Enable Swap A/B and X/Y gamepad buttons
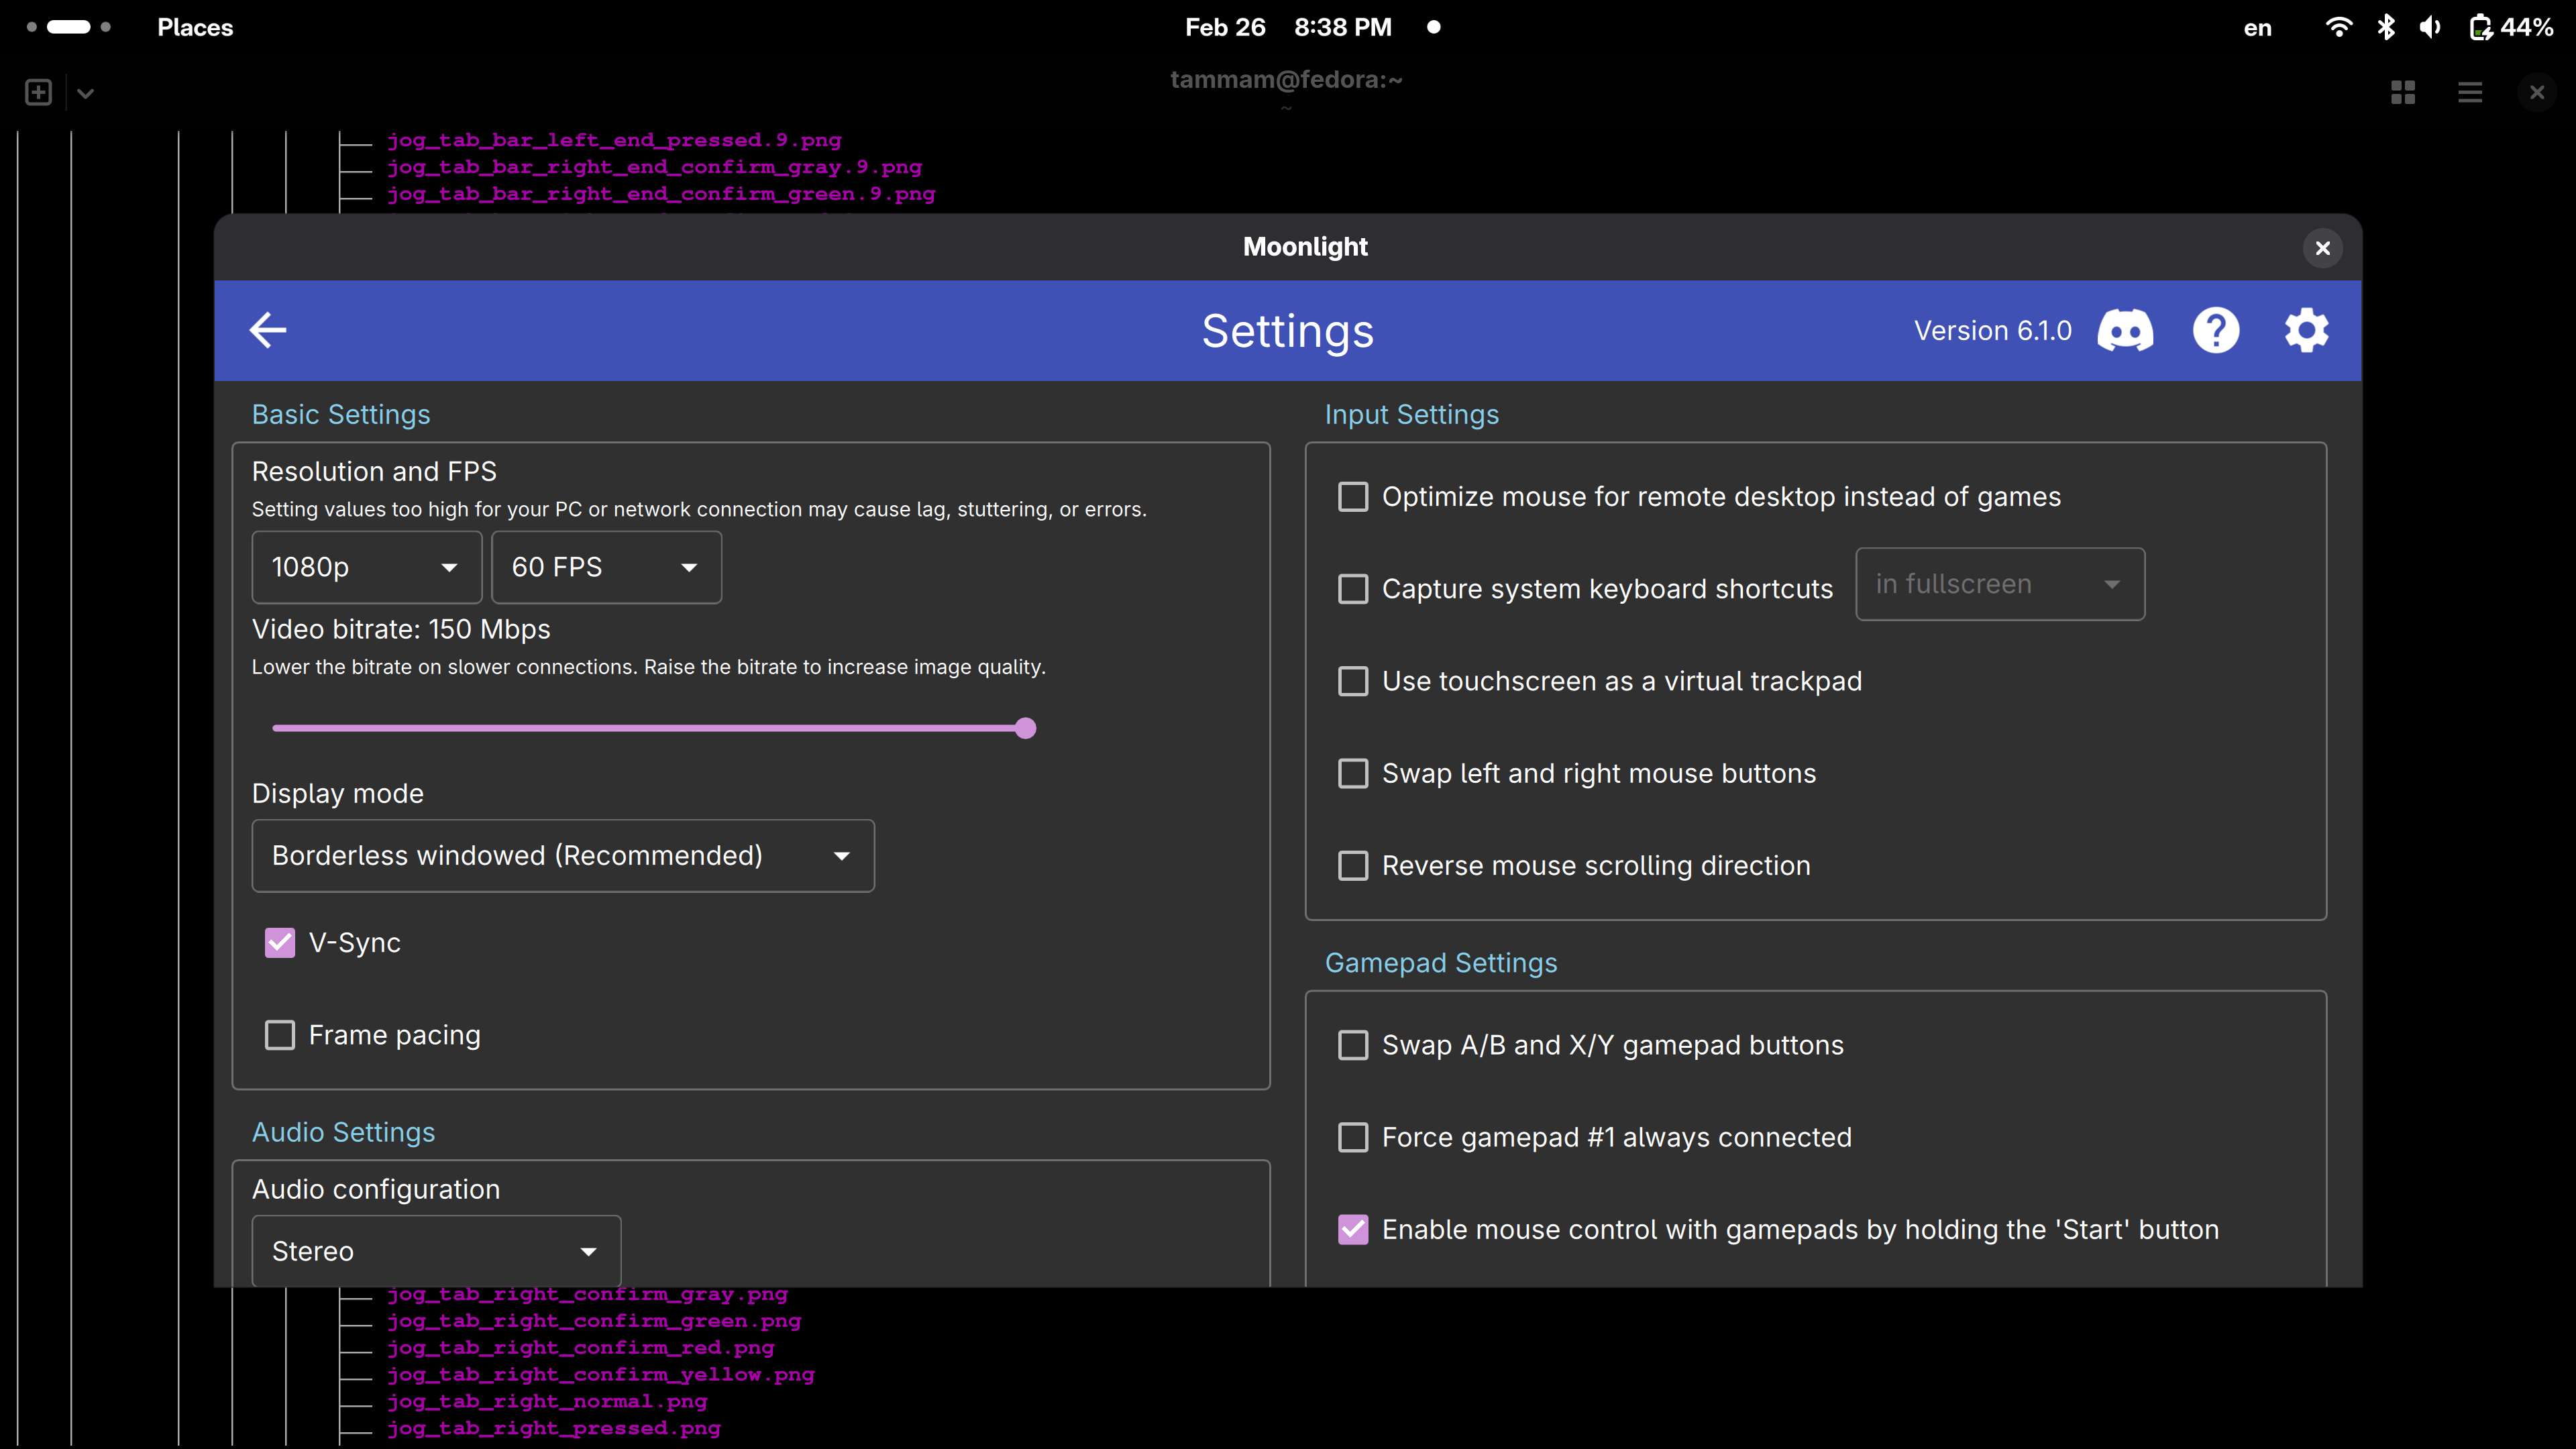 (1353, 1044)
